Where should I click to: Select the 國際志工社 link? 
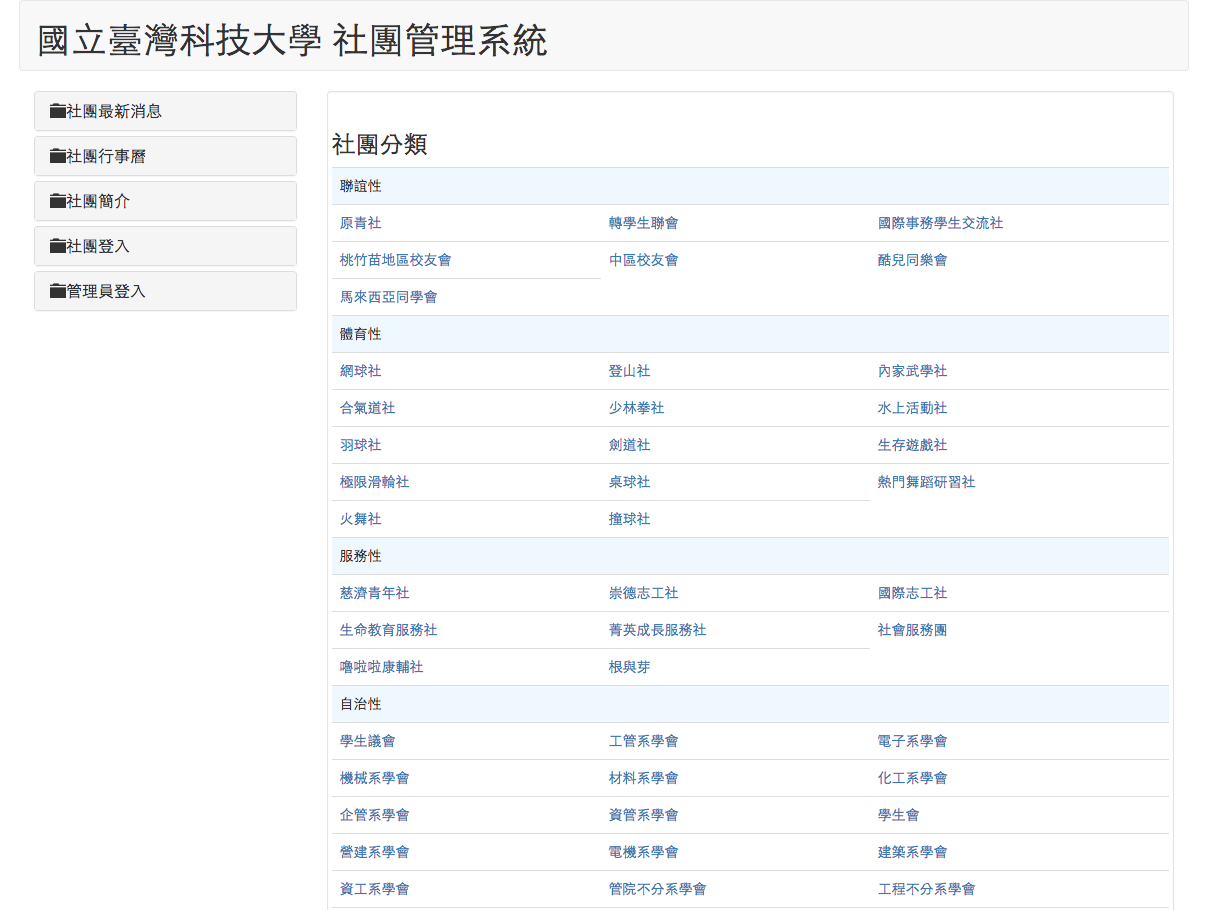[912, 593]
